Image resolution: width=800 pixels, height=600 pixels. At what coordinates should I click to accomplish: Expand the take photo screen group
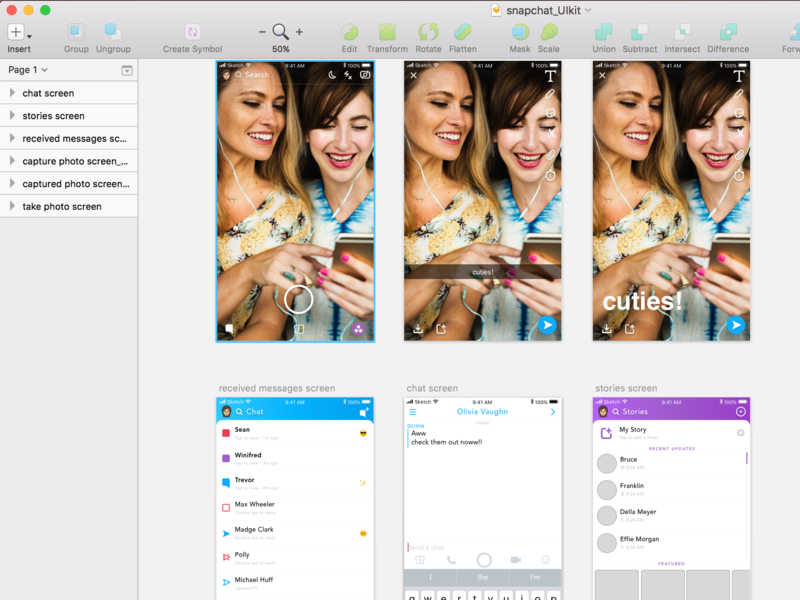(x=12, y=206)
